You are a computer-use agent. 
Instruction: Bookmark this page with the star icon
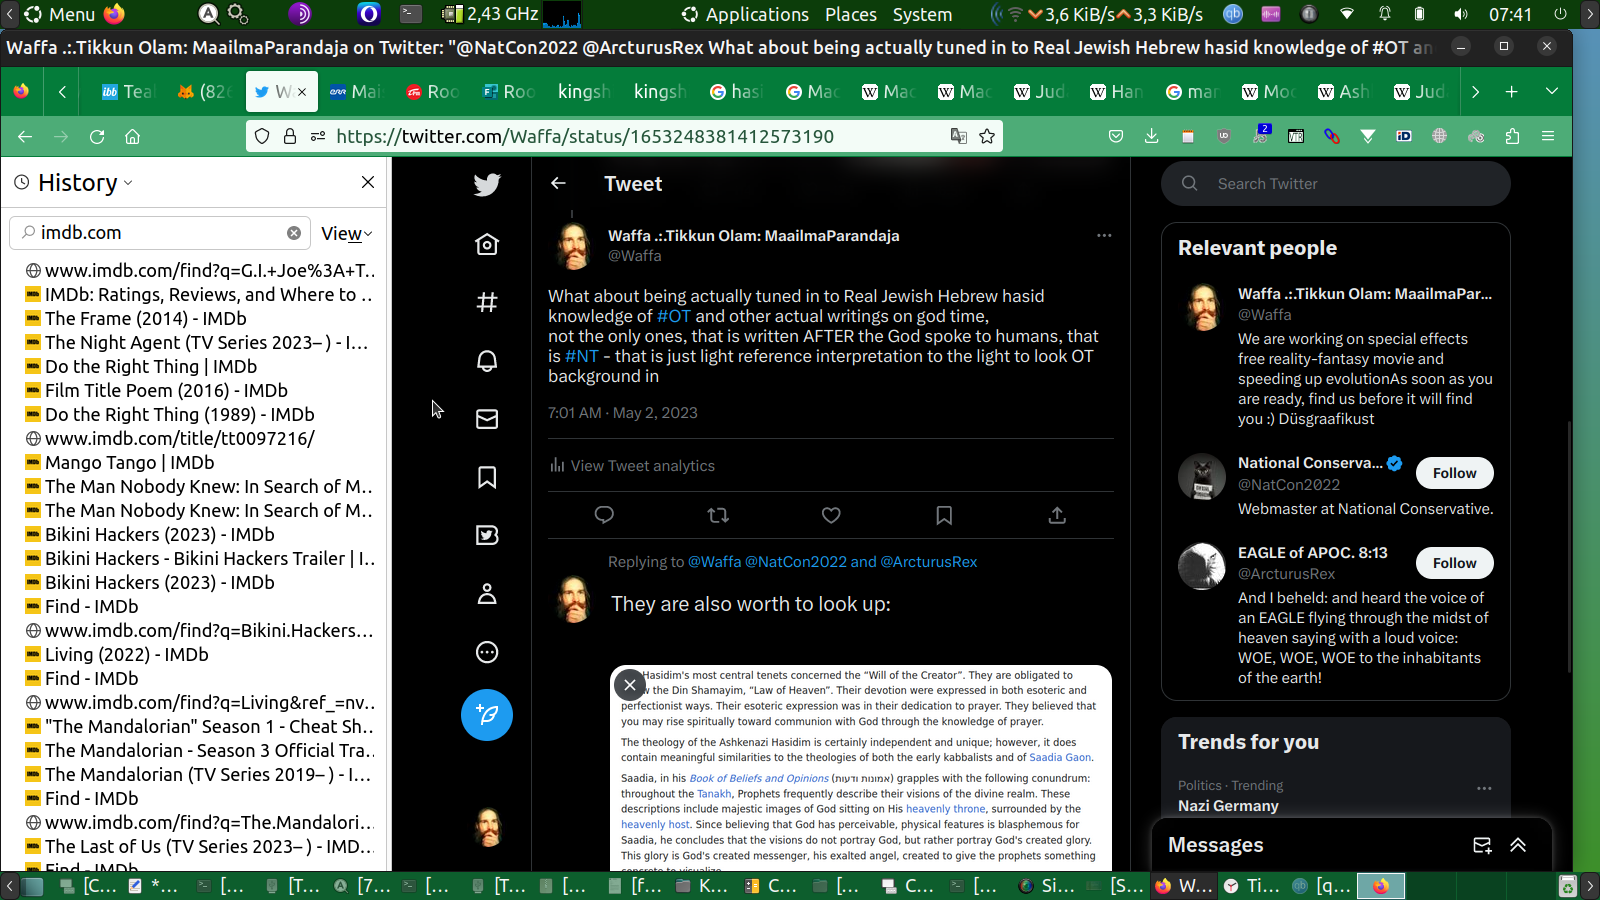pos(987,136)
